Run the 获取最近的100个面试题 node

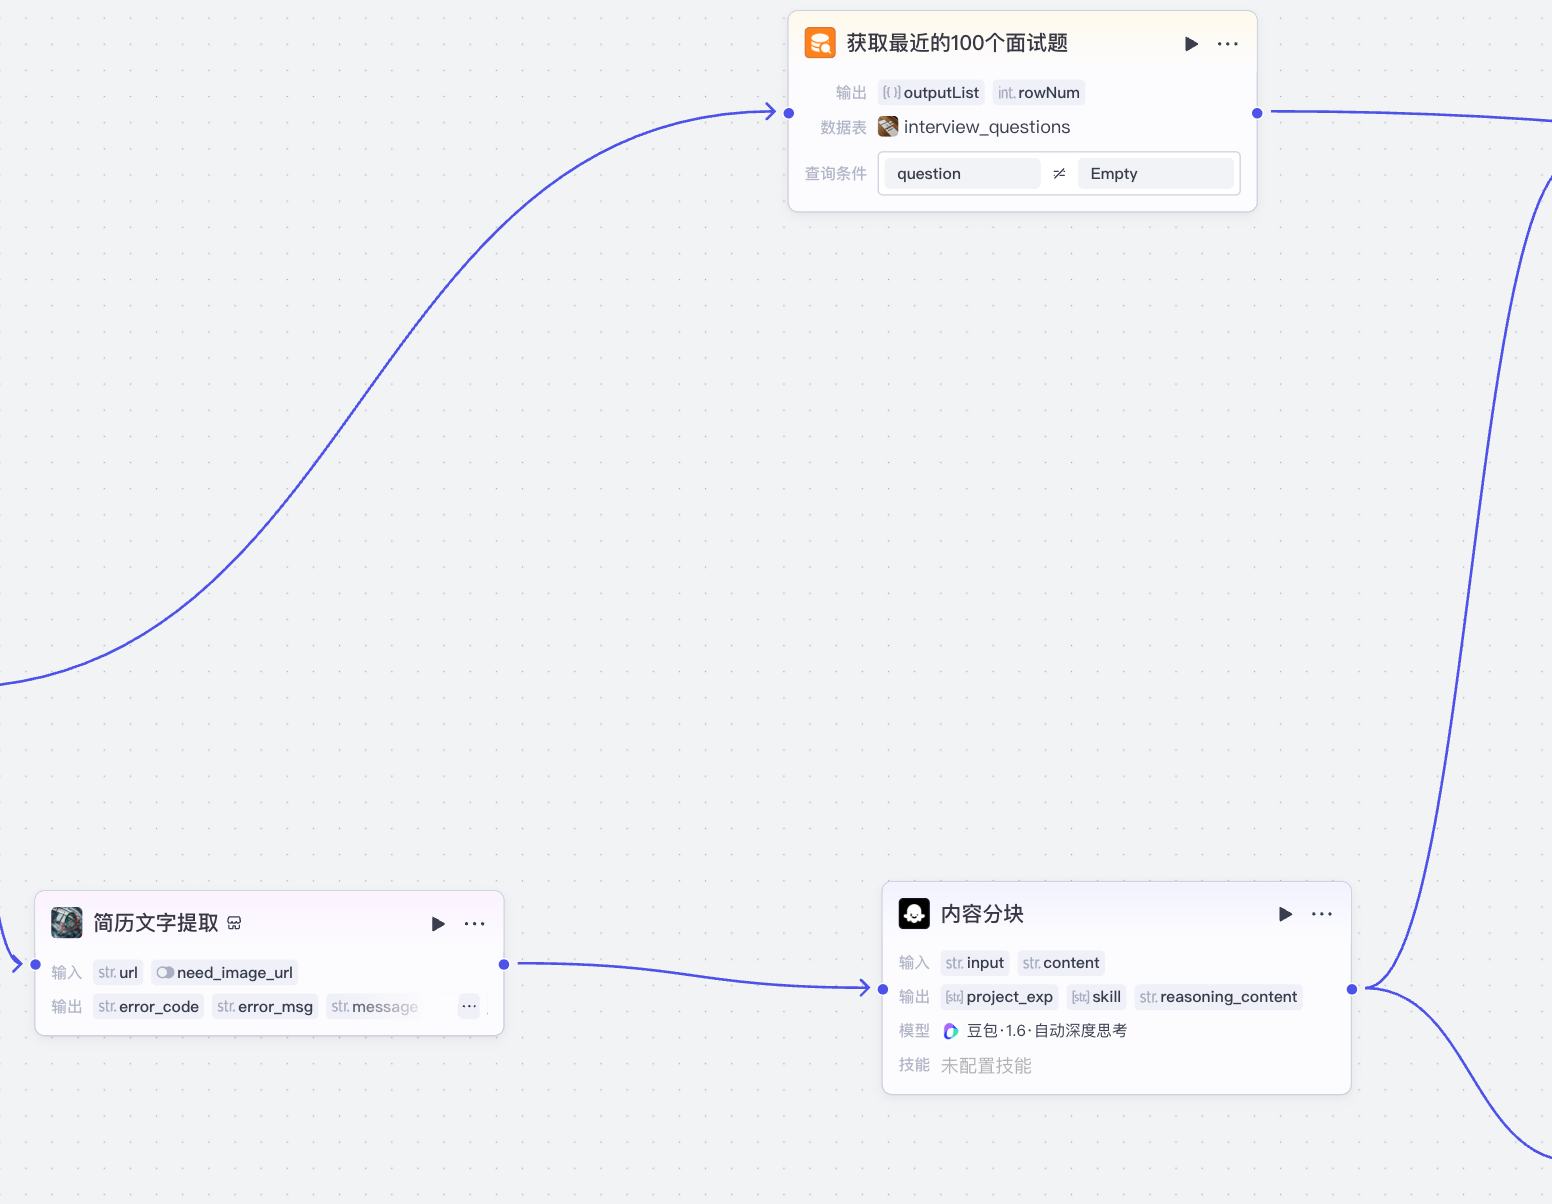pyautogui.click(x=1191, y=44)
